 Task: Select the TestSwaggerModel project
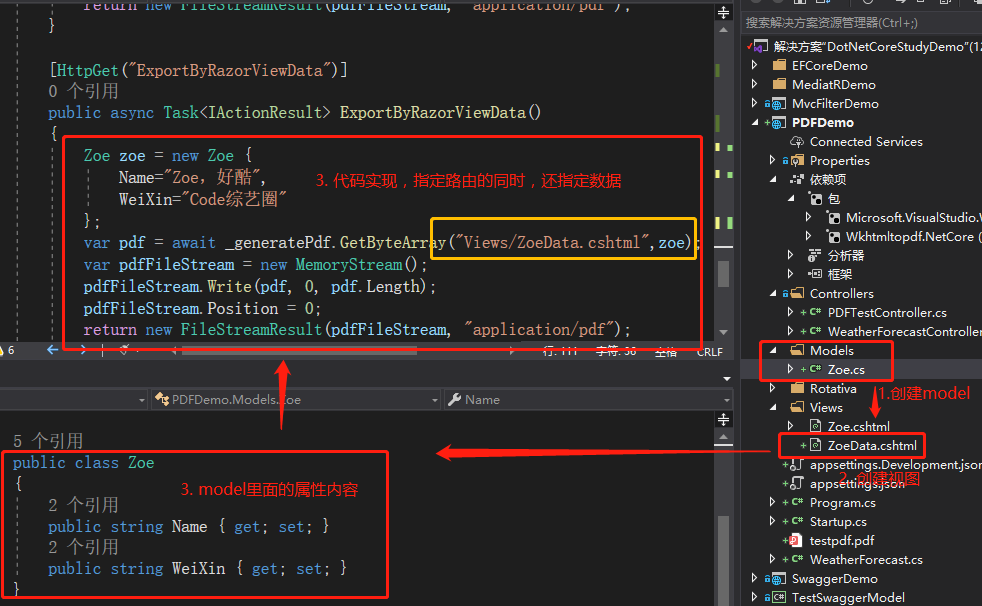(848, 597)
